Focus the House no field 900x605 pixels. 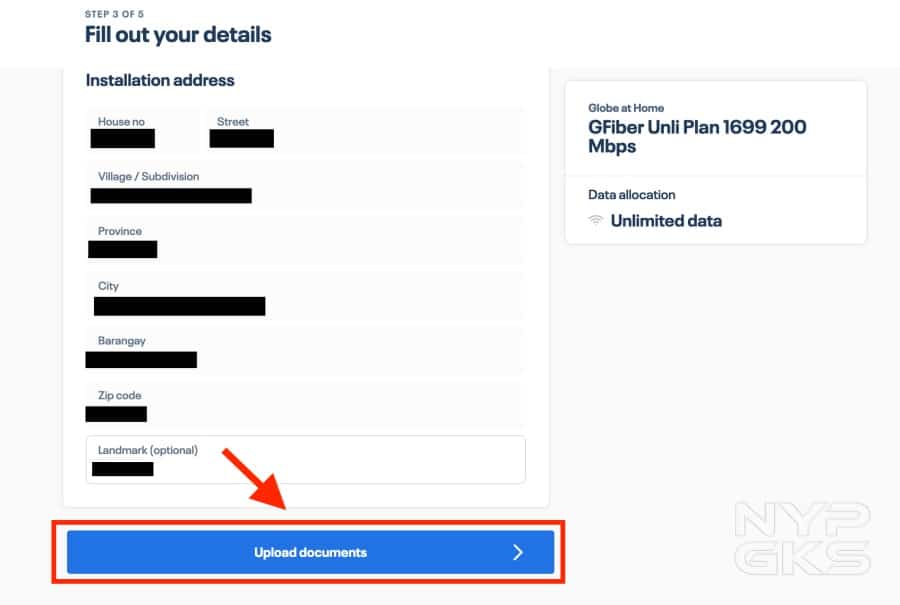tap(143, 131)
